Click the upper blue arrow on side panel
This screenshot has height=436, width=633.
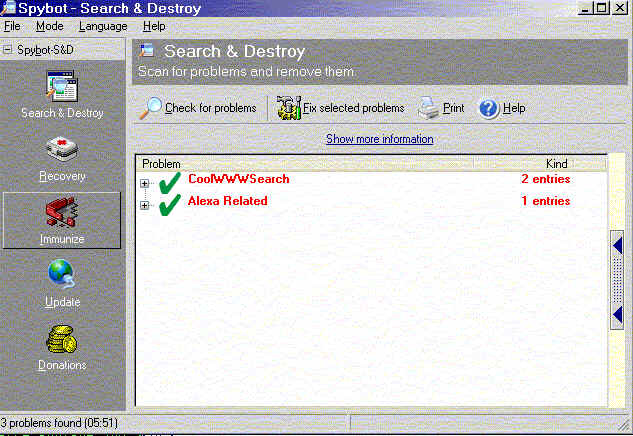(x=618, y=246)
